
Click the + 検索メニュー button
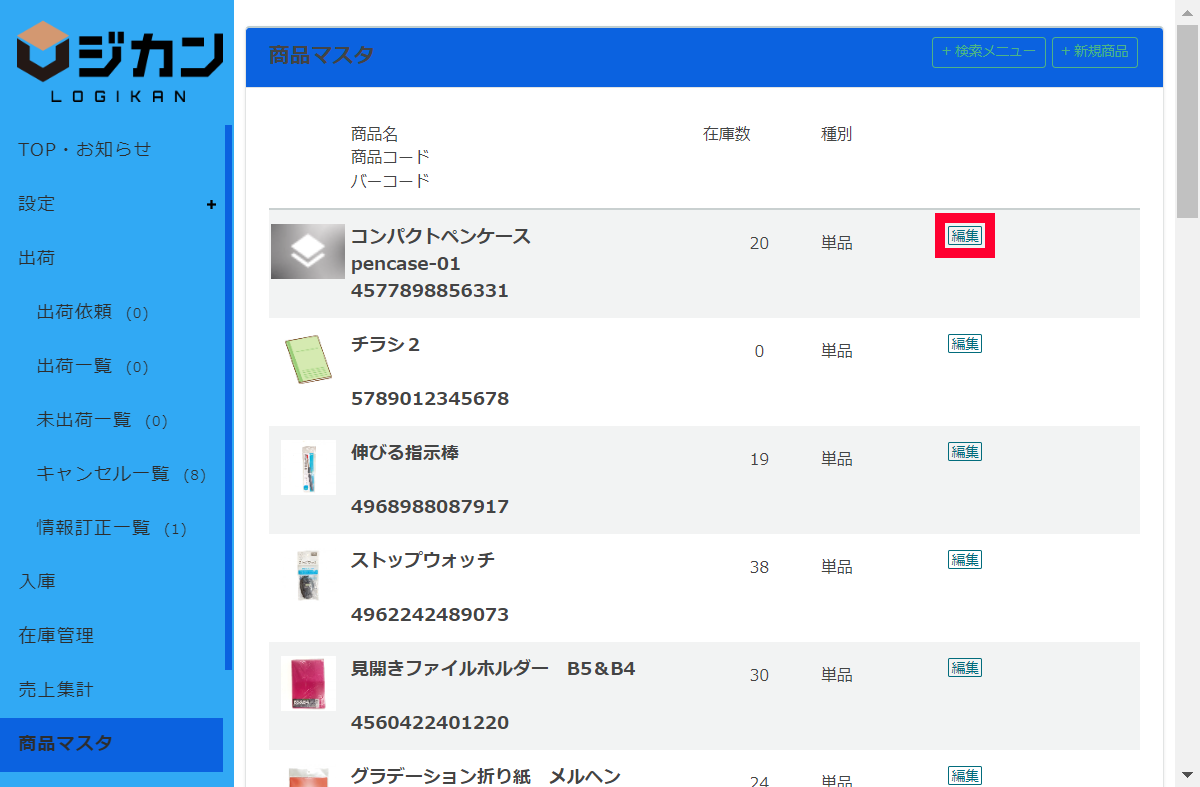point(988,52)
